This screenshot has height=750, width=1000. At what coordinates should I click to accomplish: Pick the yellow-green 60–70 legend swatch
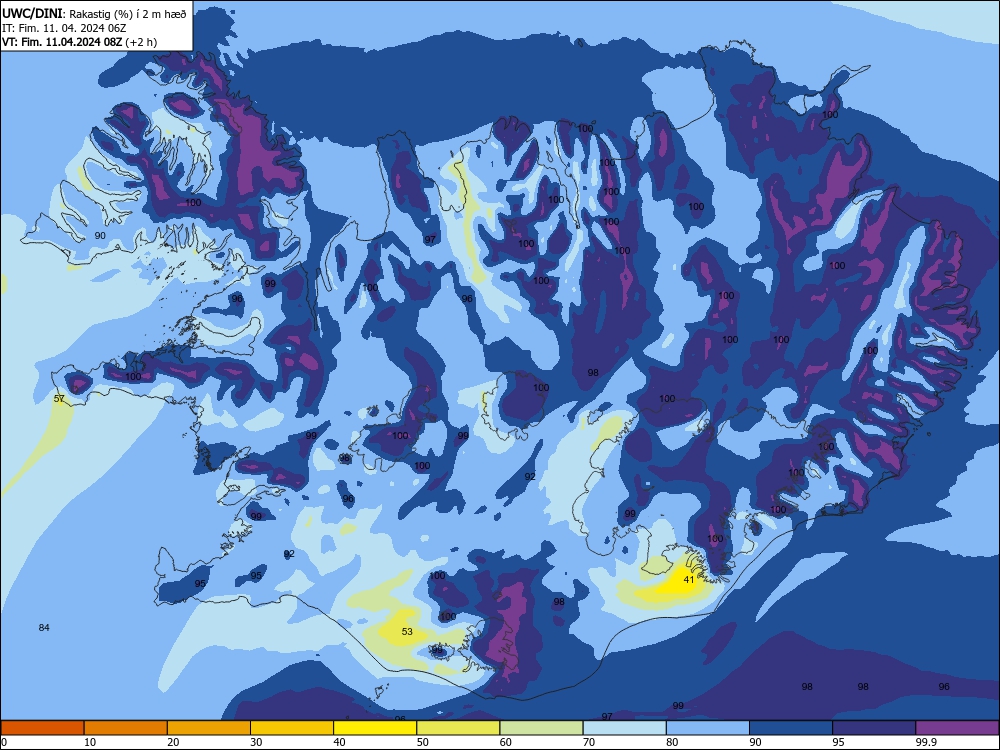coord(541,728)
